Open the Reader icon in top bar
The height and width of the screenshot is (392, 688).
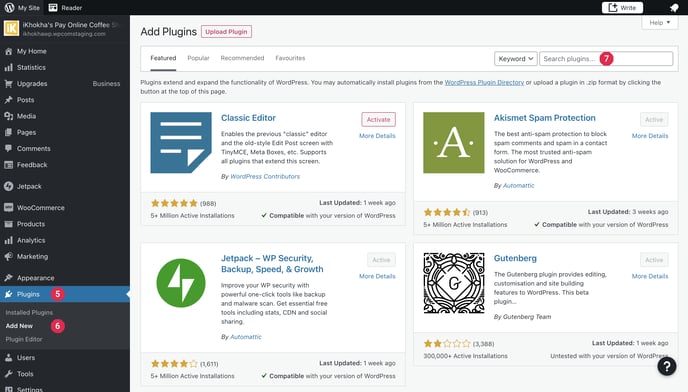click(53, 7)
